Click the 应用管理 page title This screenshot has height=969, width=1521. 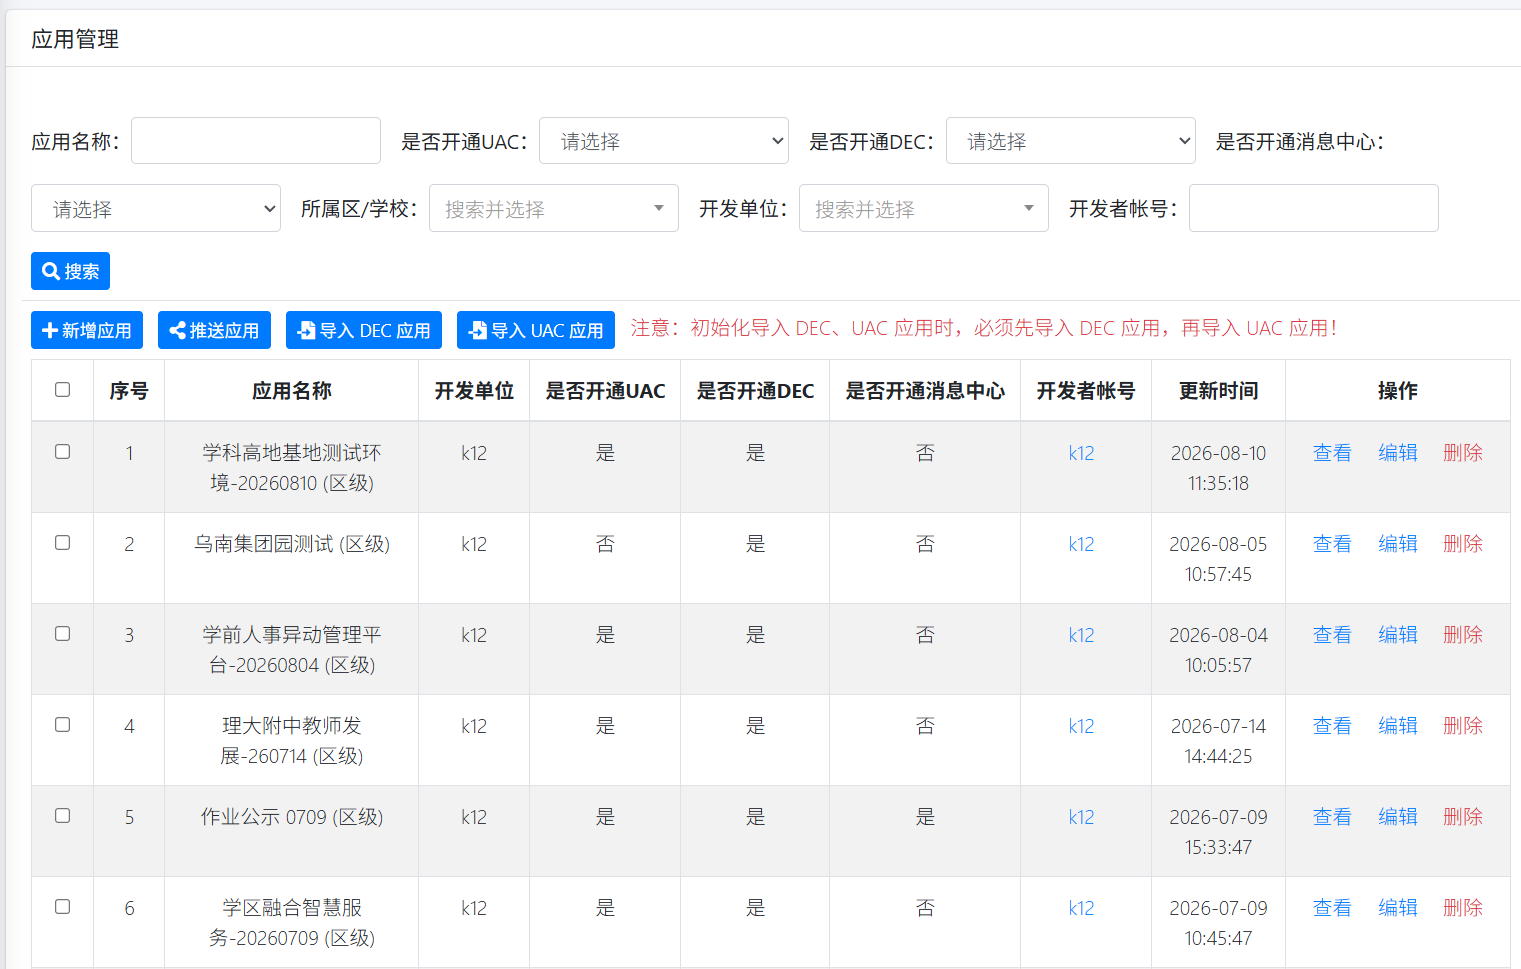(x=75, y=39)
